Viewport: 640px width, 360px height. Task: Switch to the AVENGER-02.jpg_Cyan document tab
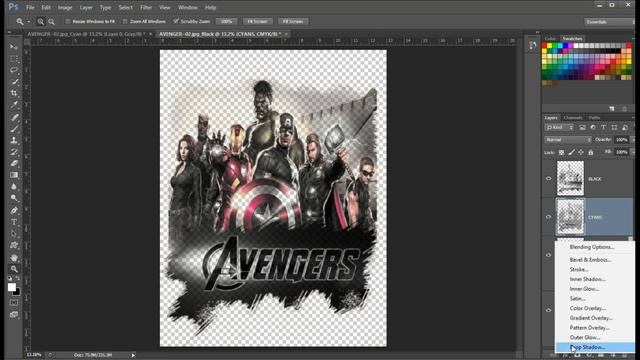(86, 34)
